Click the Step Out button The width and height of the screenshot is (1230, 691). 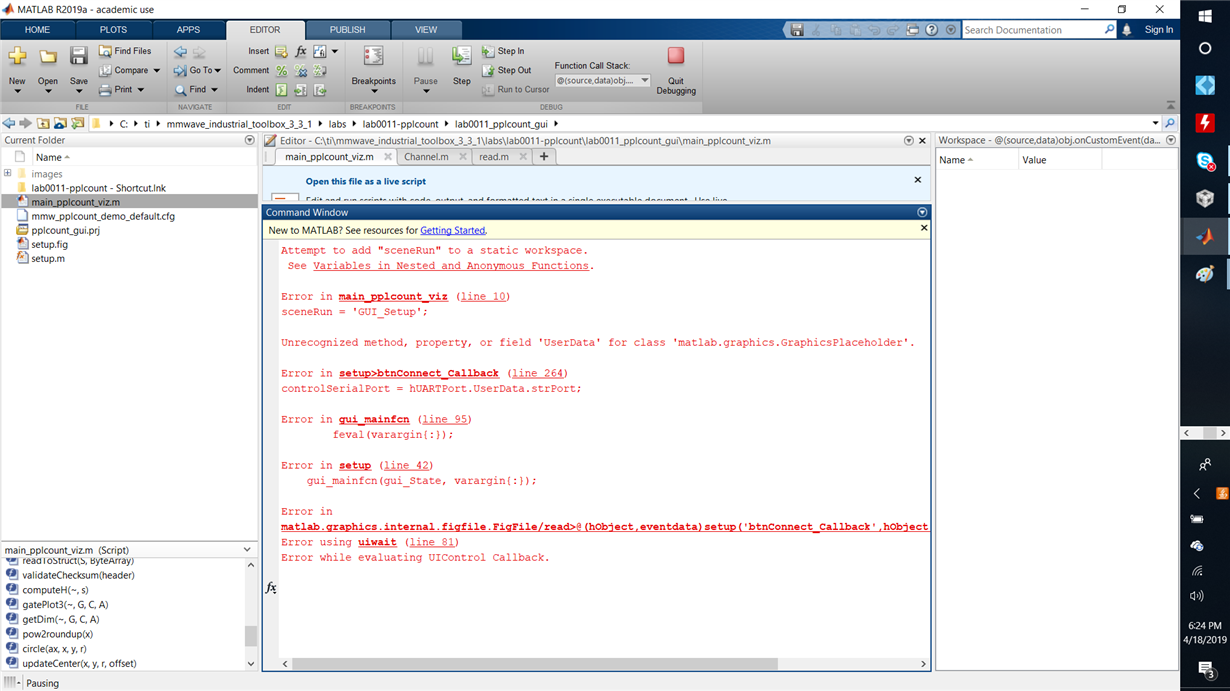pyautogui.click(x=506, y=70)
